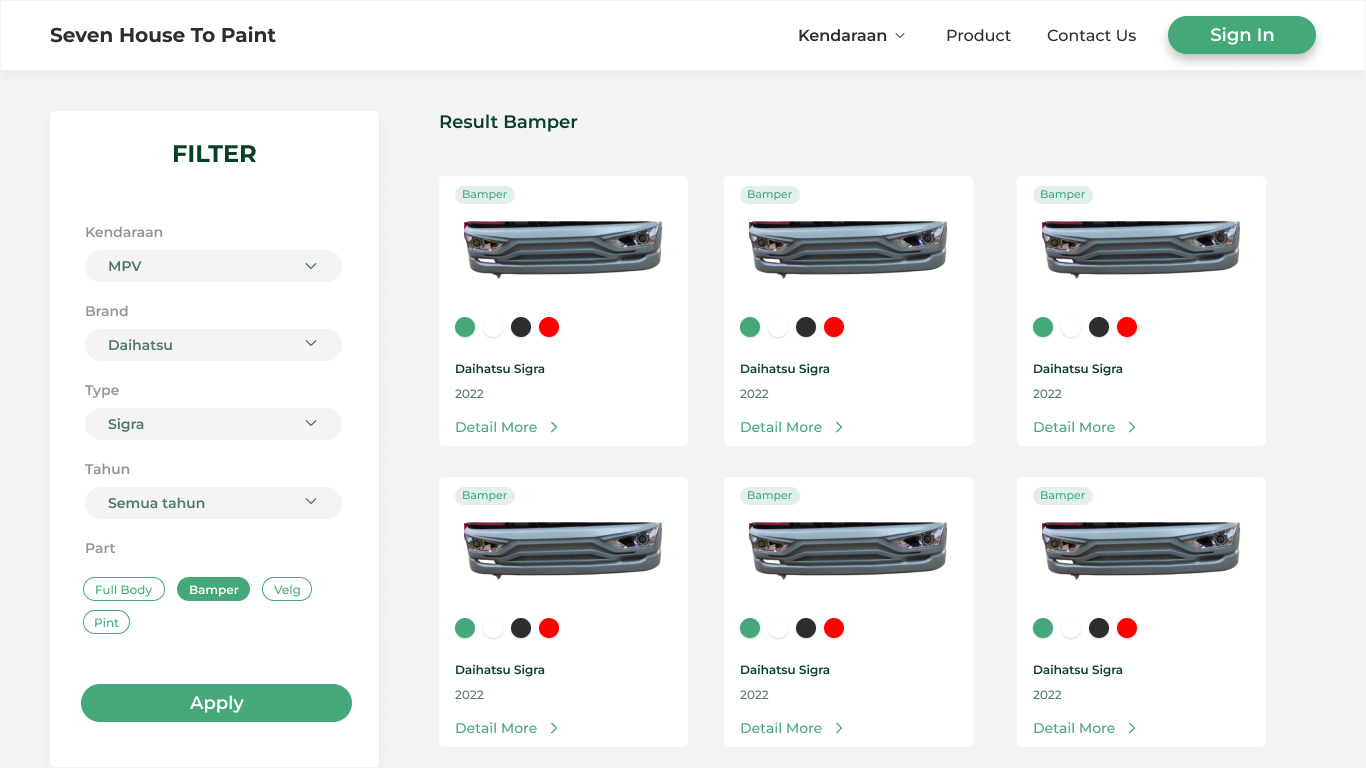Screen dimensions: 1366x768
Task: Click 2022 year on bottom-row first card
Action: (x=469, y=695)
